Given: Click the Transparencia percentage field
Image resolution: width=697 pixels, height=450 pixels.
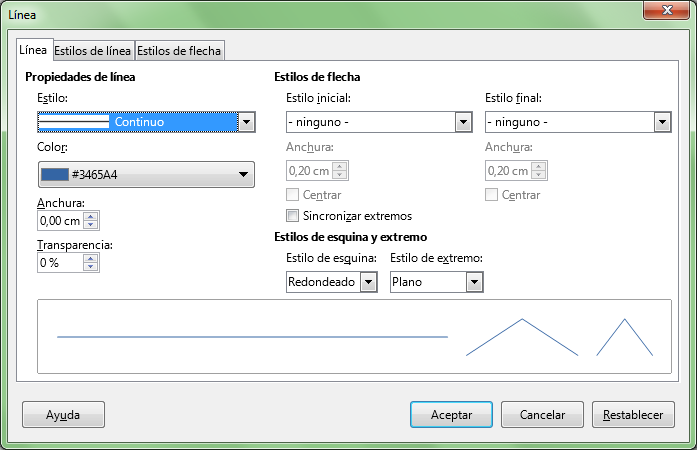Looking at the screenshot, I should point(59,263).
